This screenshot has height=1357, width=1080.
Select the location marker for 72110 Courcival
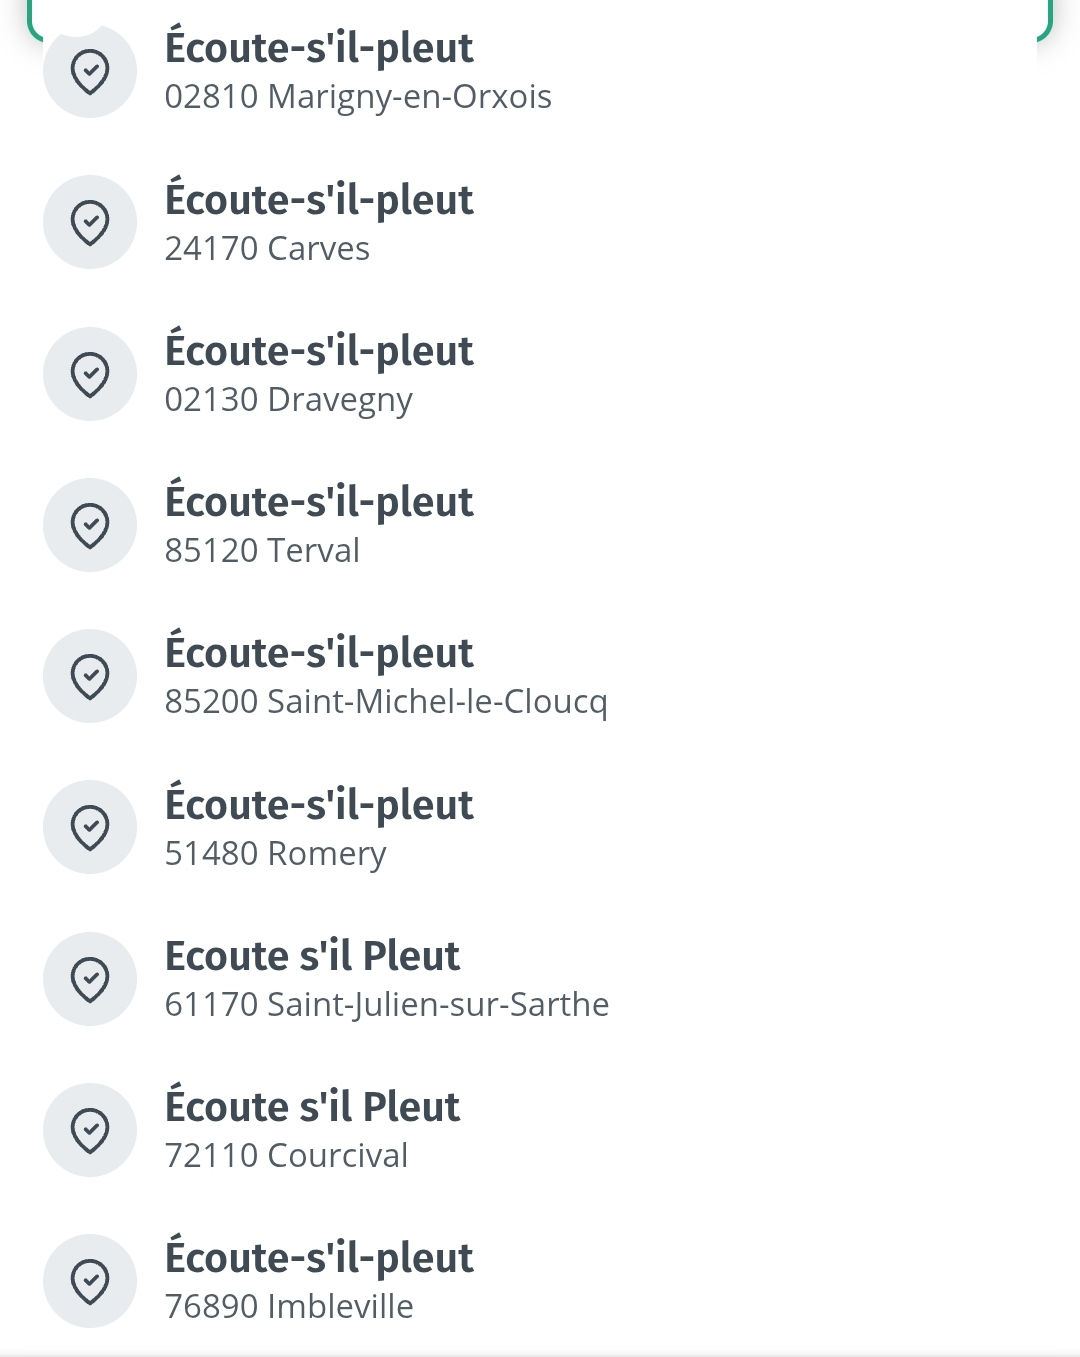click(x=90, y=1130)
